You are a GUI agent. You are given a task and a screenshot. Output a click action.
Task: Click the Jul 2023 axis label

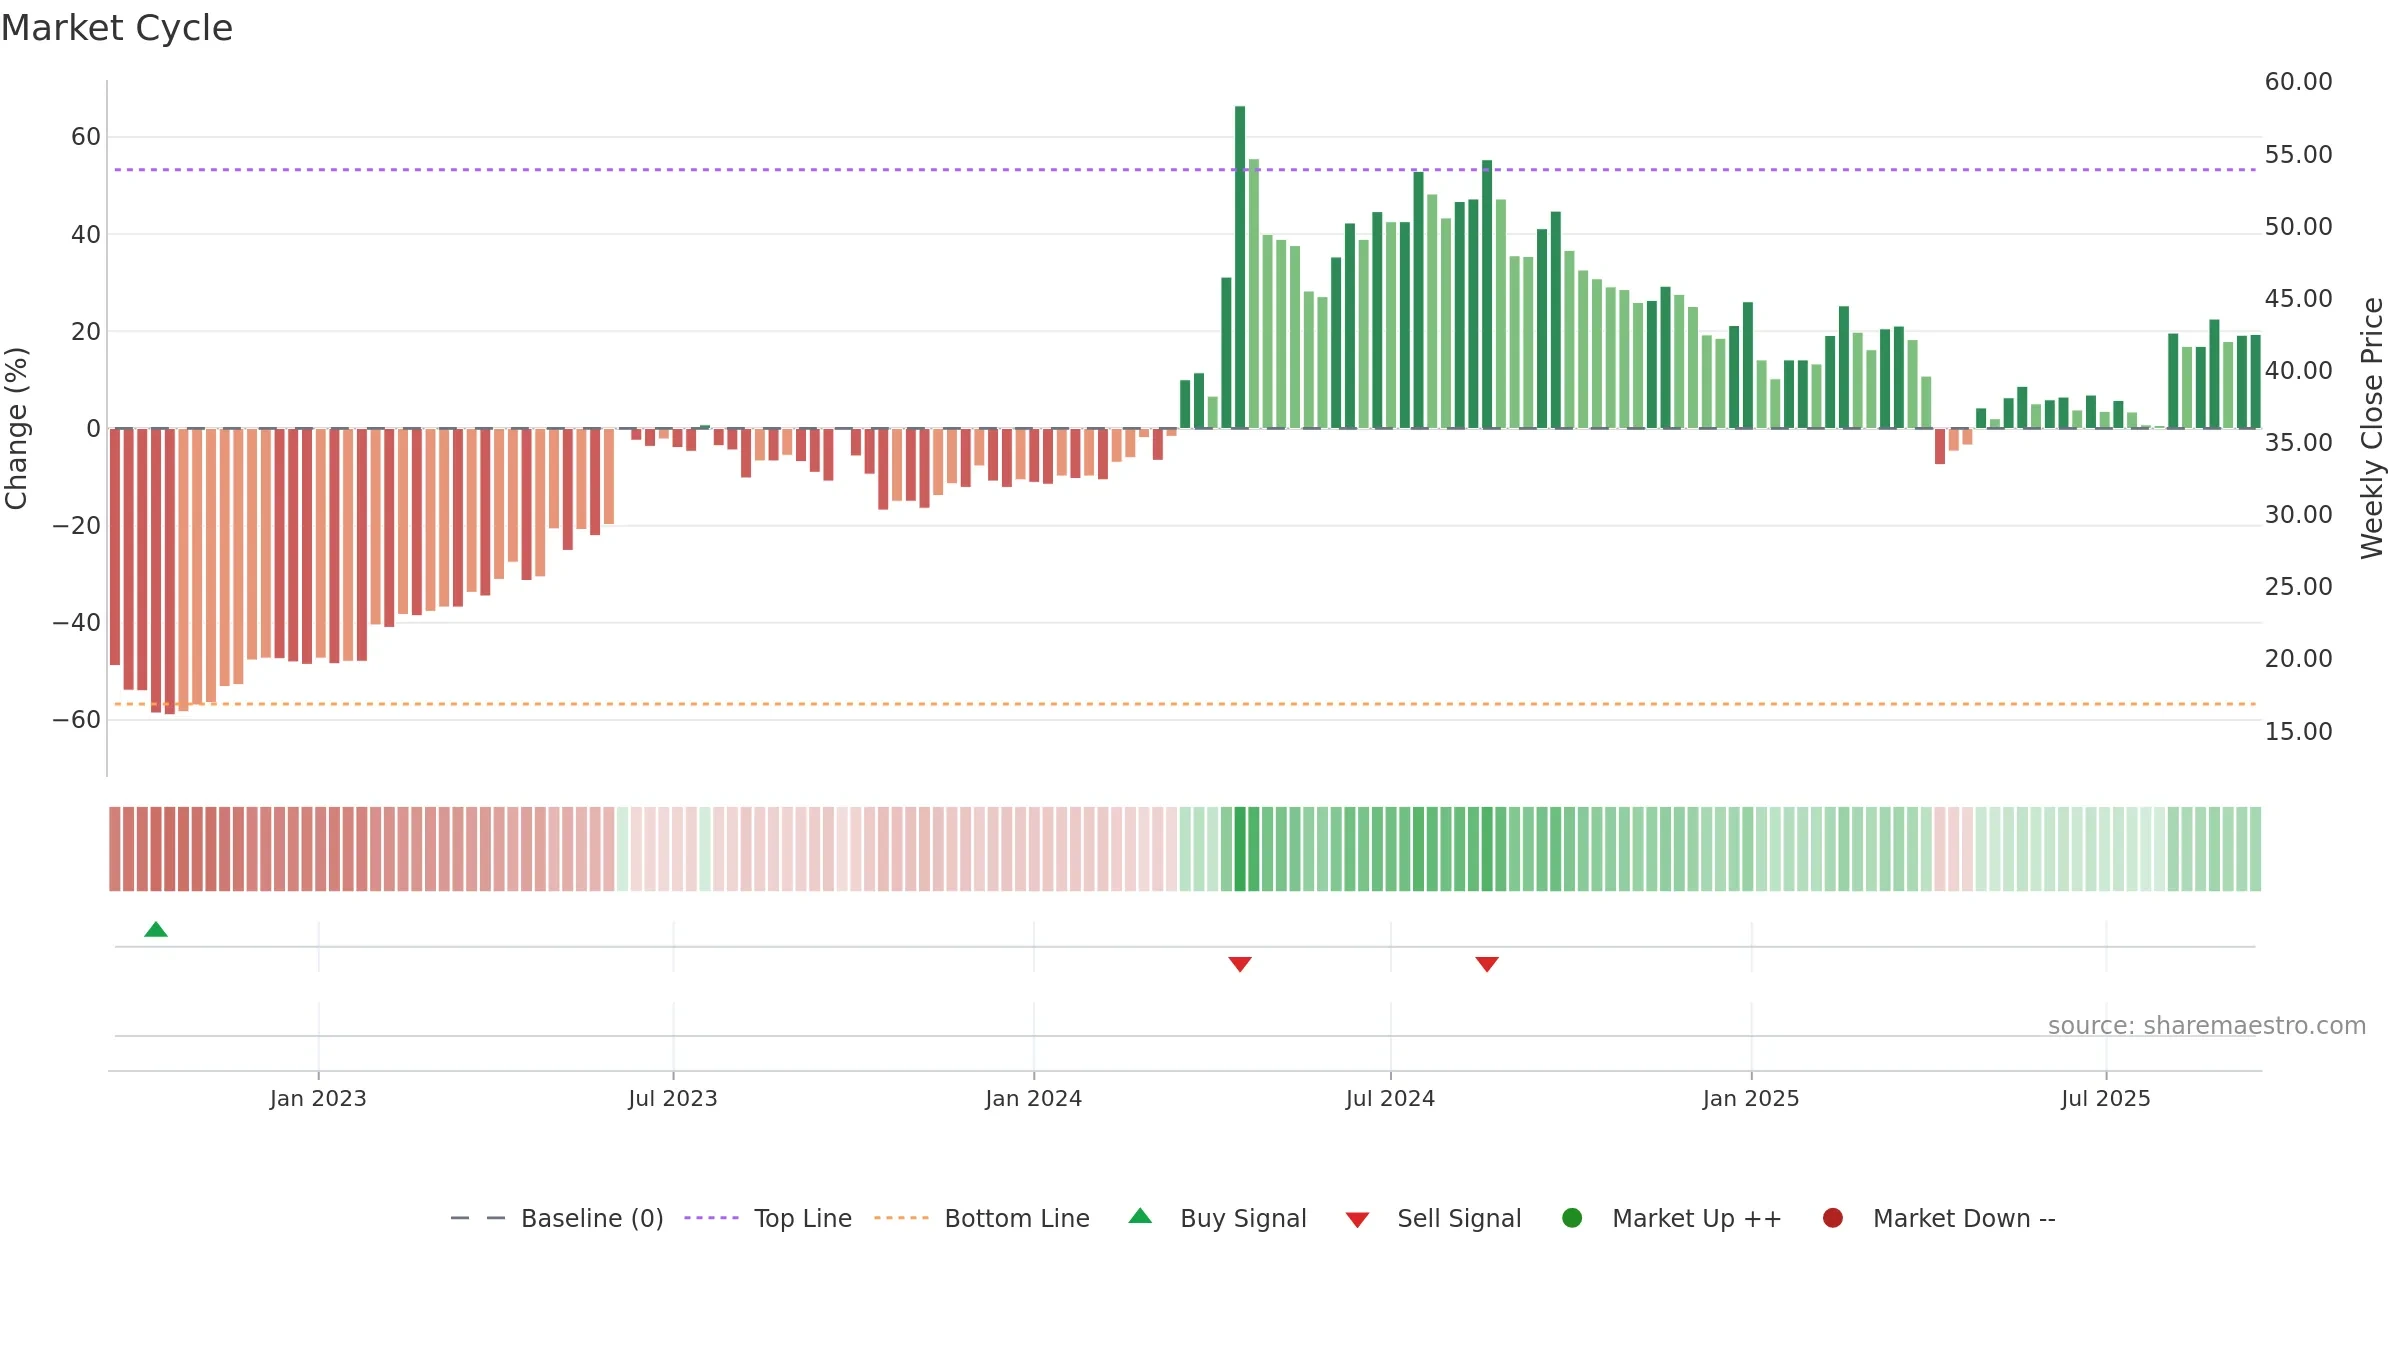(673, 1098)
